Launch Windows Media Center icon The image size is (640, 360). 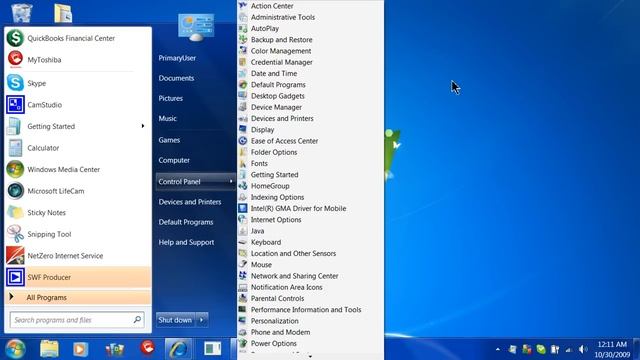(15, 169)
